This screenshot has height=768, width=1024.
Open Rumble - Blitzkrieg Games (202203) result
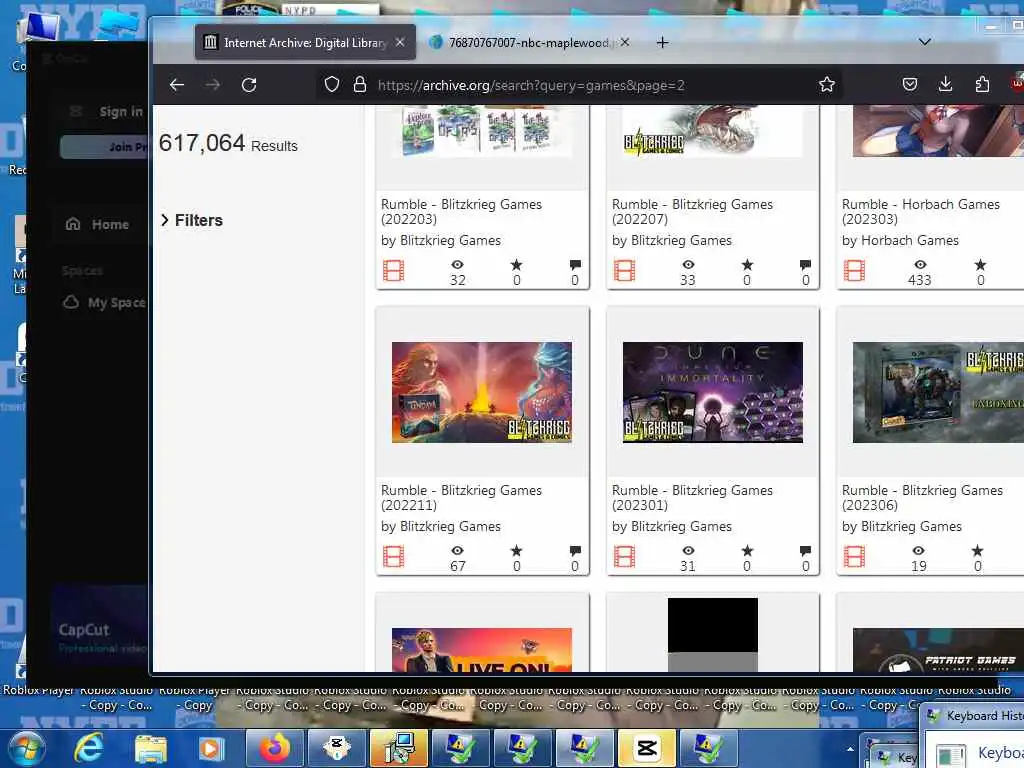tap(461, 212)
